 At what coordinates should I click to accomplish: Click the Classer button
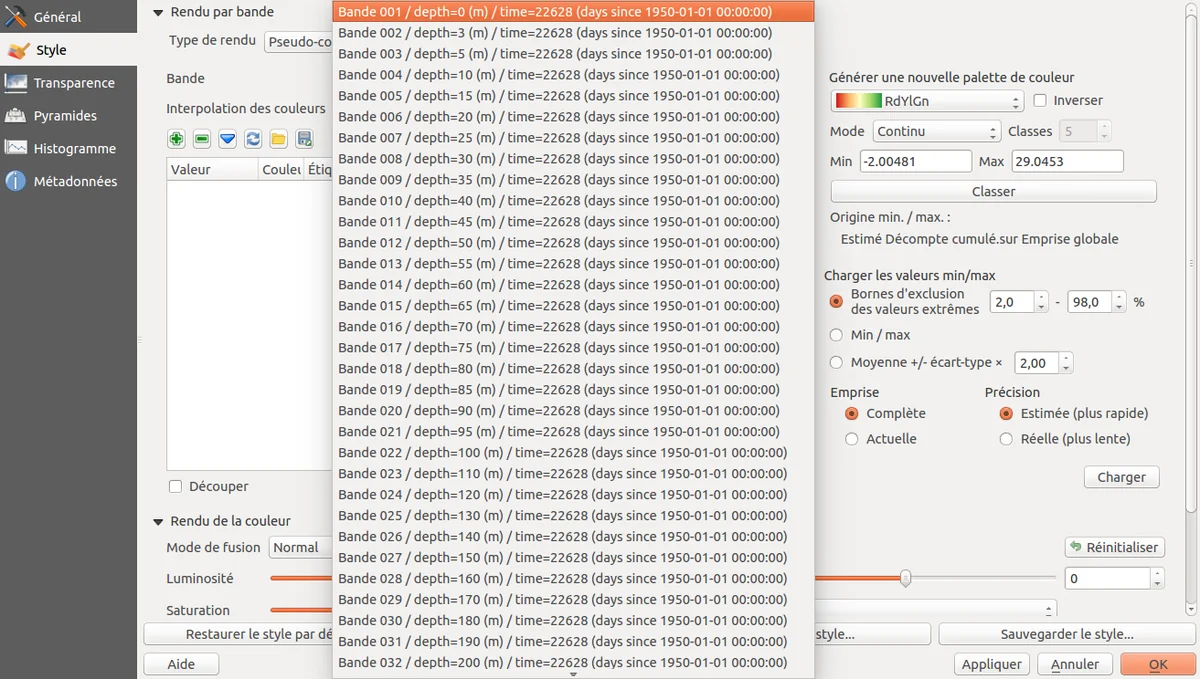coord(993,191)
